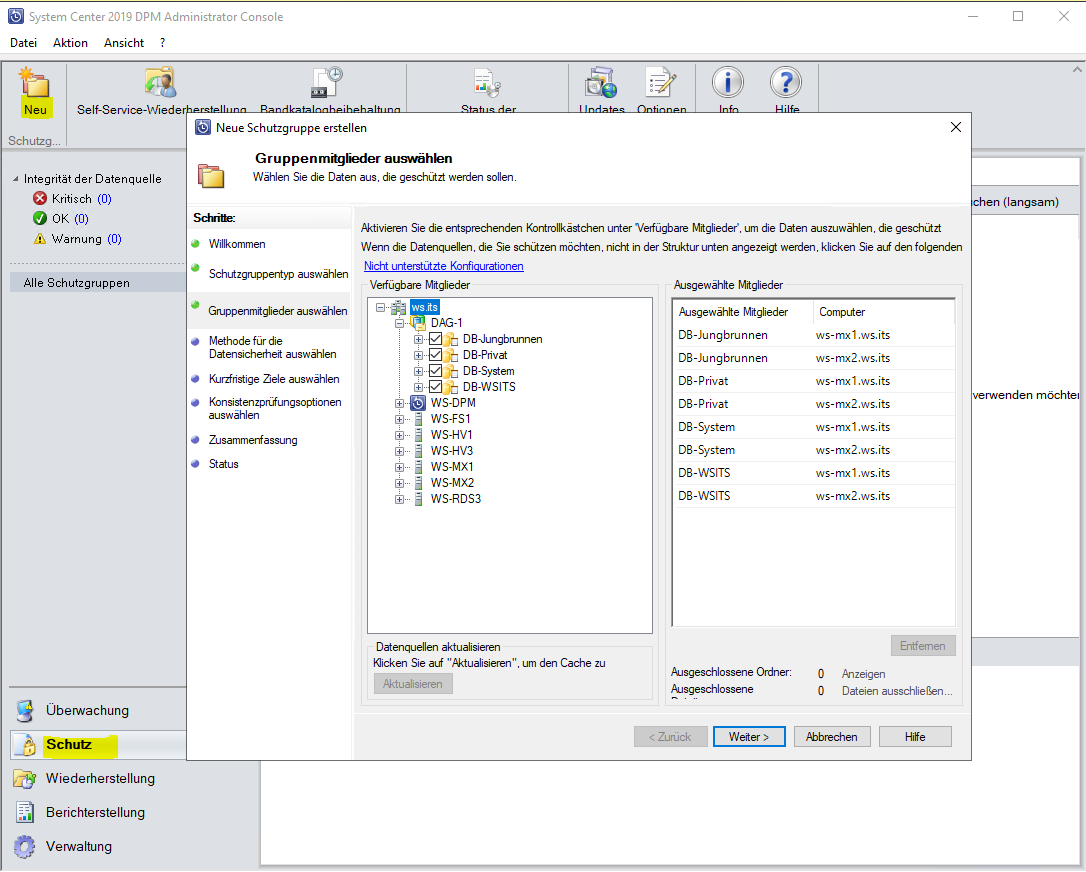Click the Info toolbar icon
This screenshot has height=872, width=1086.
728,82
